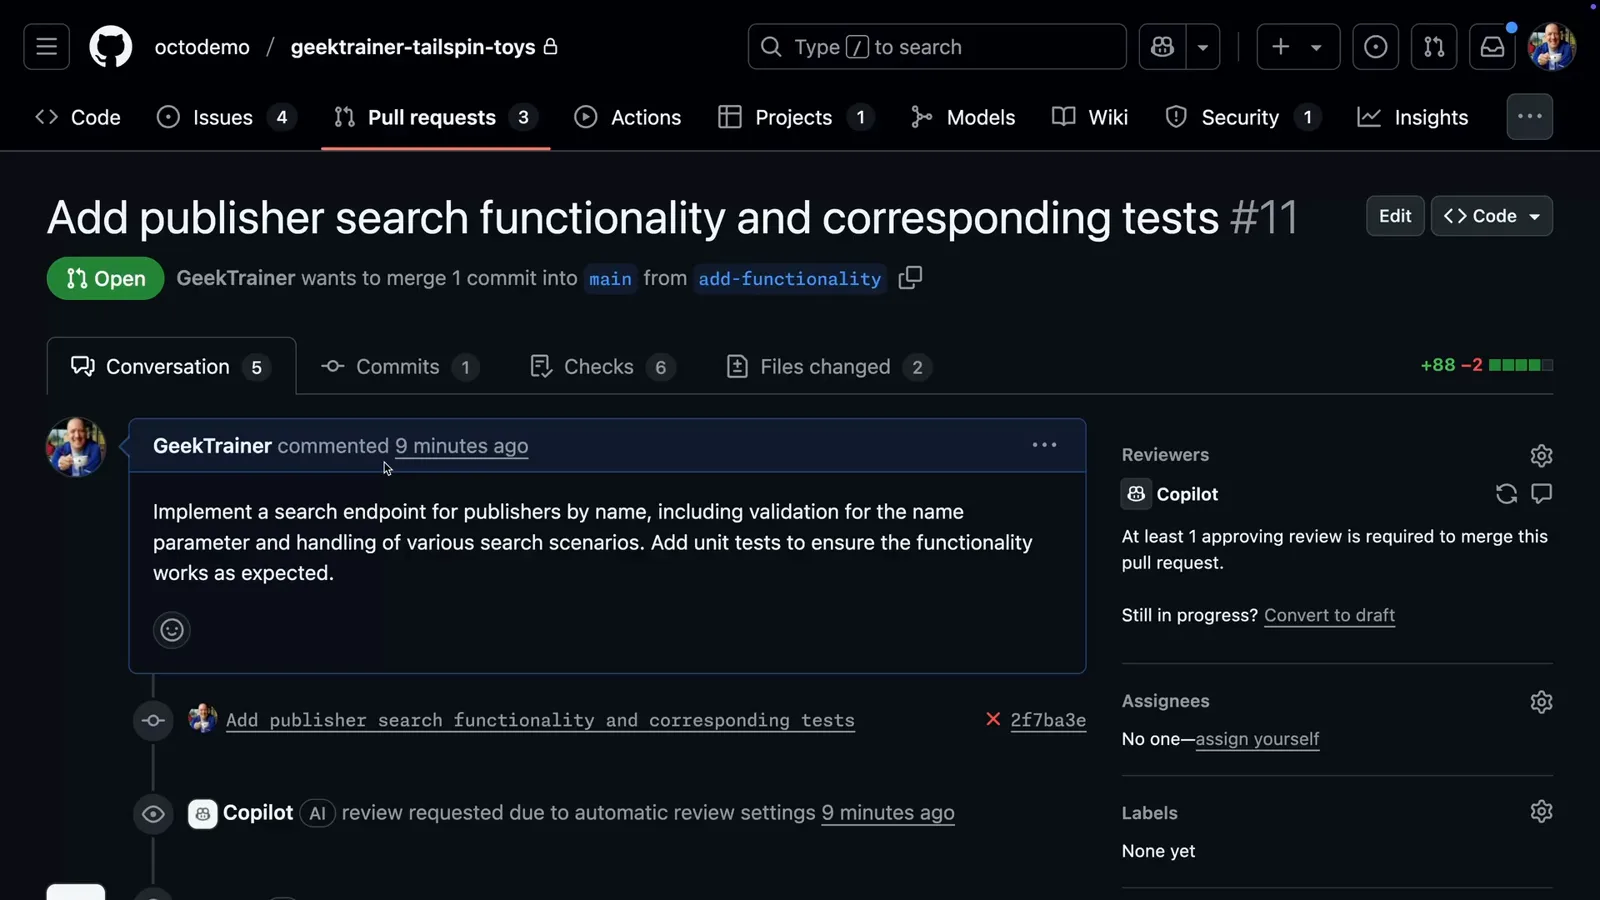Focus the search input field

coord(937,47)
